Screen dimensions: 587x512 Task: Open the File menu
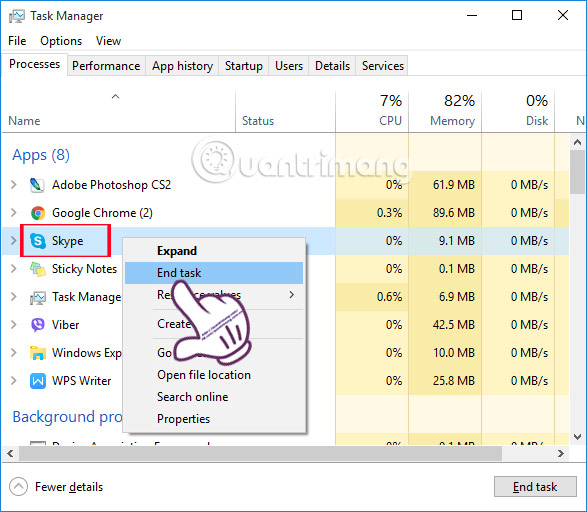click(17, 41)
